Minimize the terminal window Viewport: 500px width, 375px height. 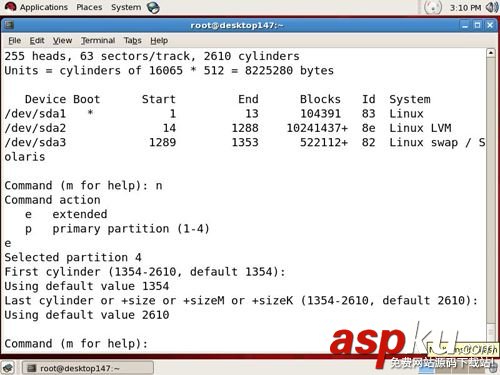[465, 25]
